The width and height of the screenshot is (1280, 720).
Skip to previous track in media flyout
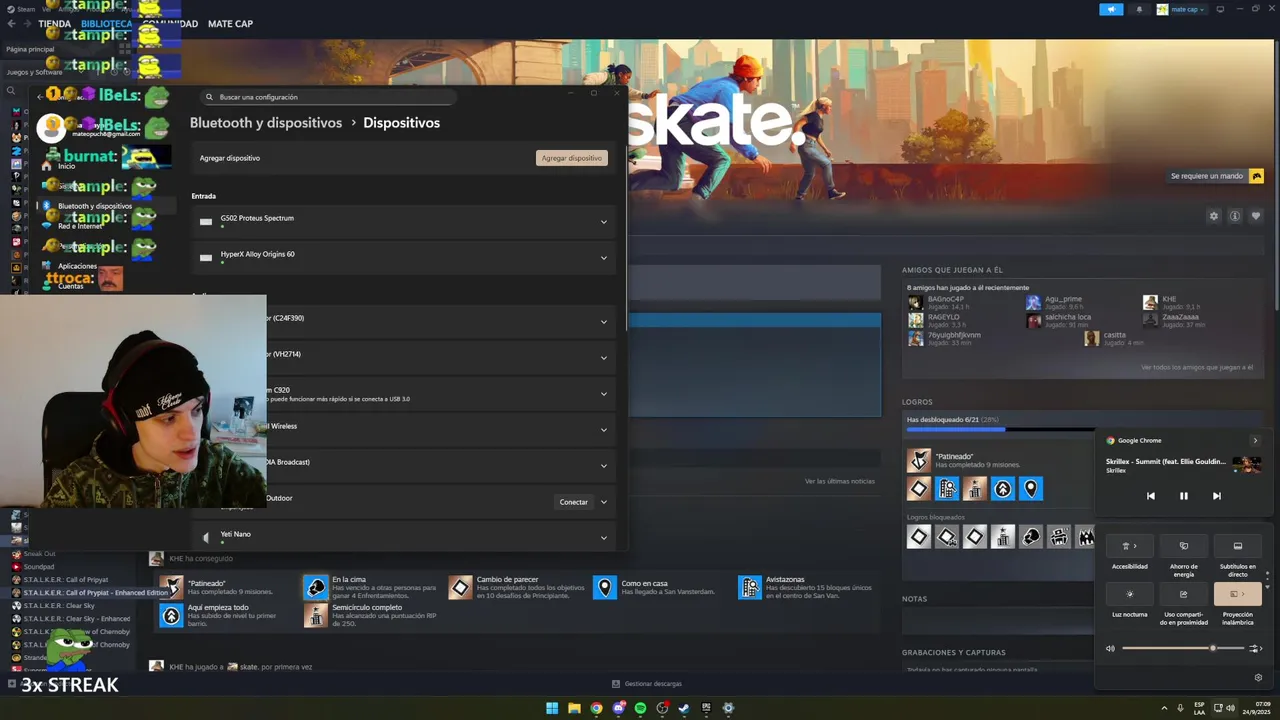1151,496
